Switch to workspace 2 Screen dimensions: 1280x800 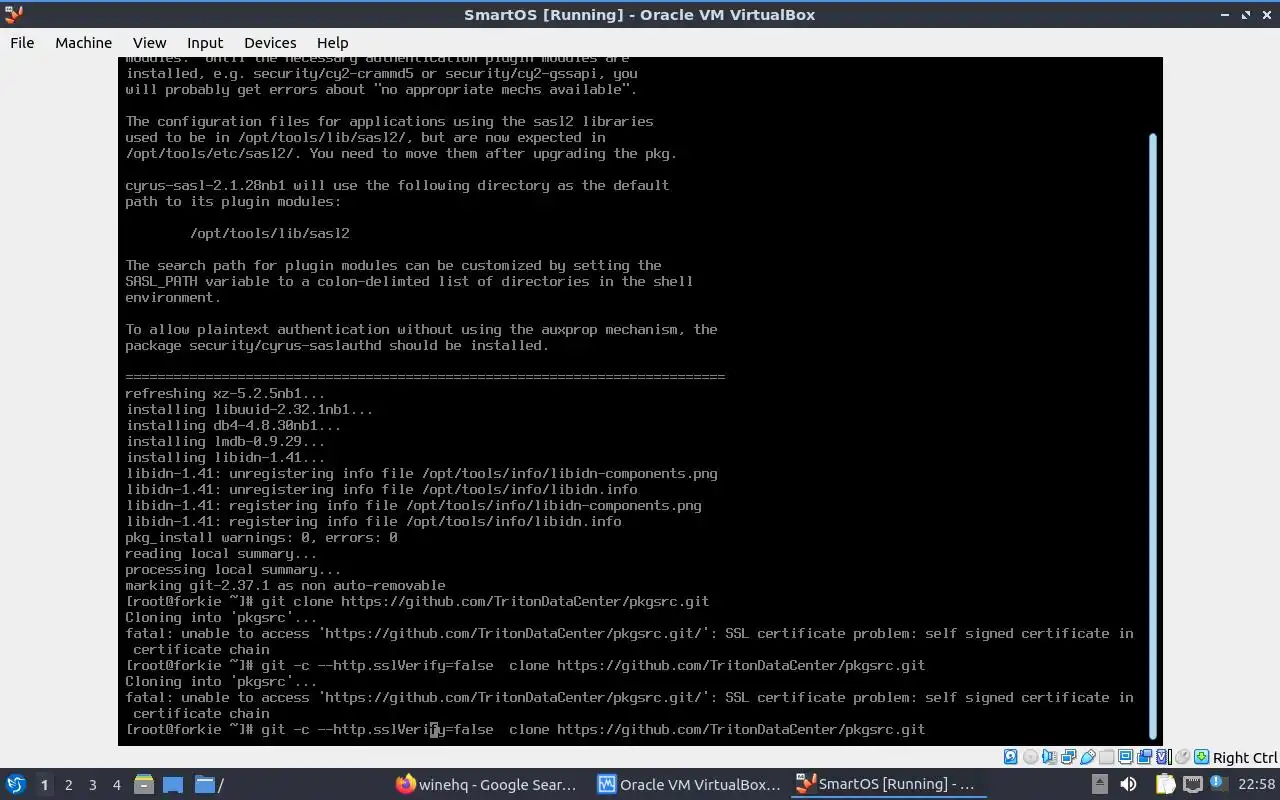point(68,785)
